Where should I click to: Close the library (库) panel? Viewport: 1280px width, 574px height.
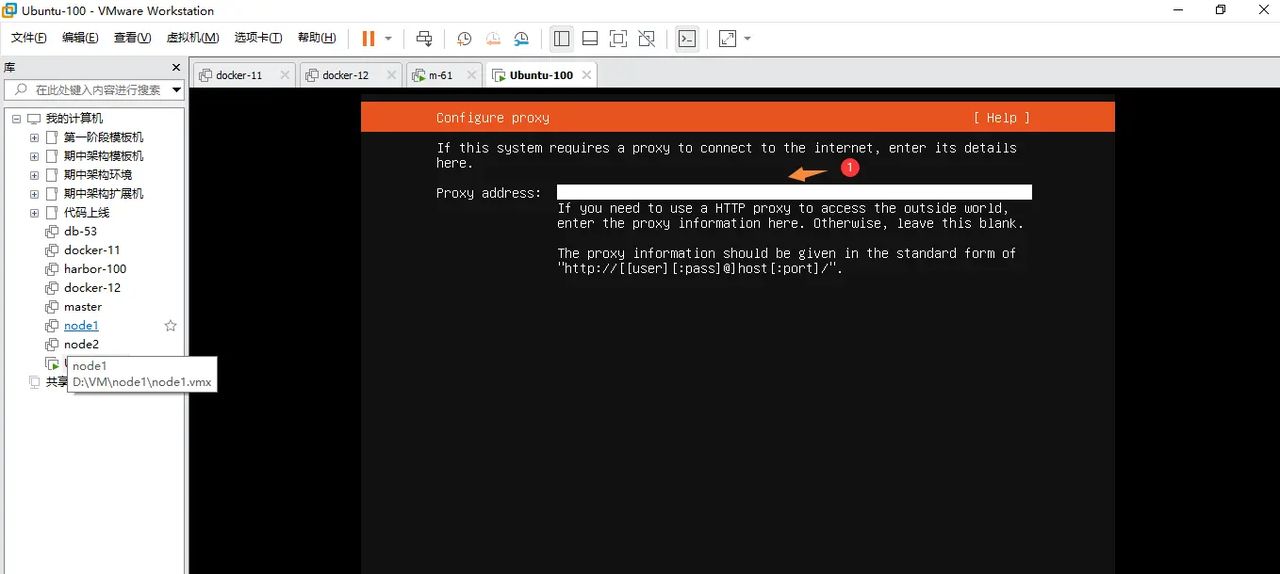(x=176, y=67)
